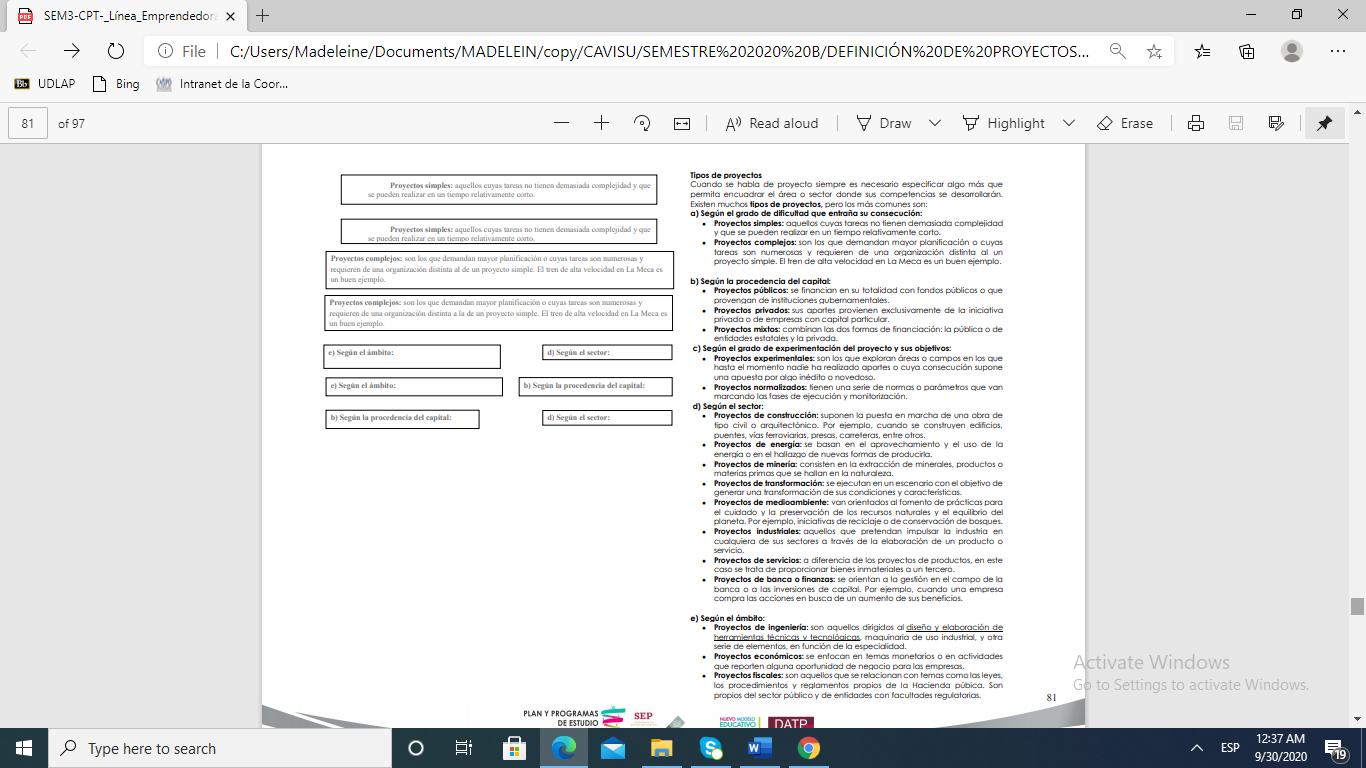
Task: Click the "Proyectos experimentales:" bullet text
Action: click(764, 358)
